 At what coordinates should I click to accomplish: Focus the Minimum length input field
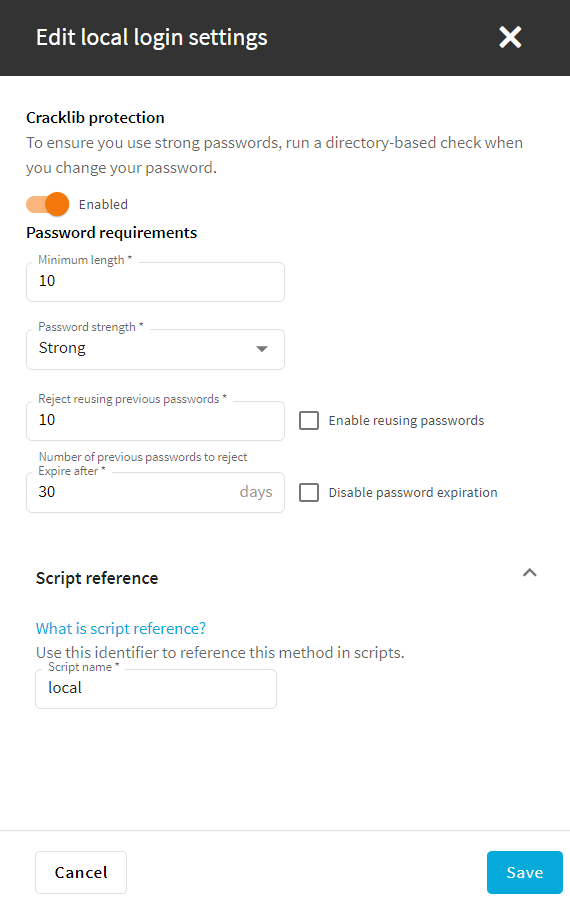[x=155, y=282]
